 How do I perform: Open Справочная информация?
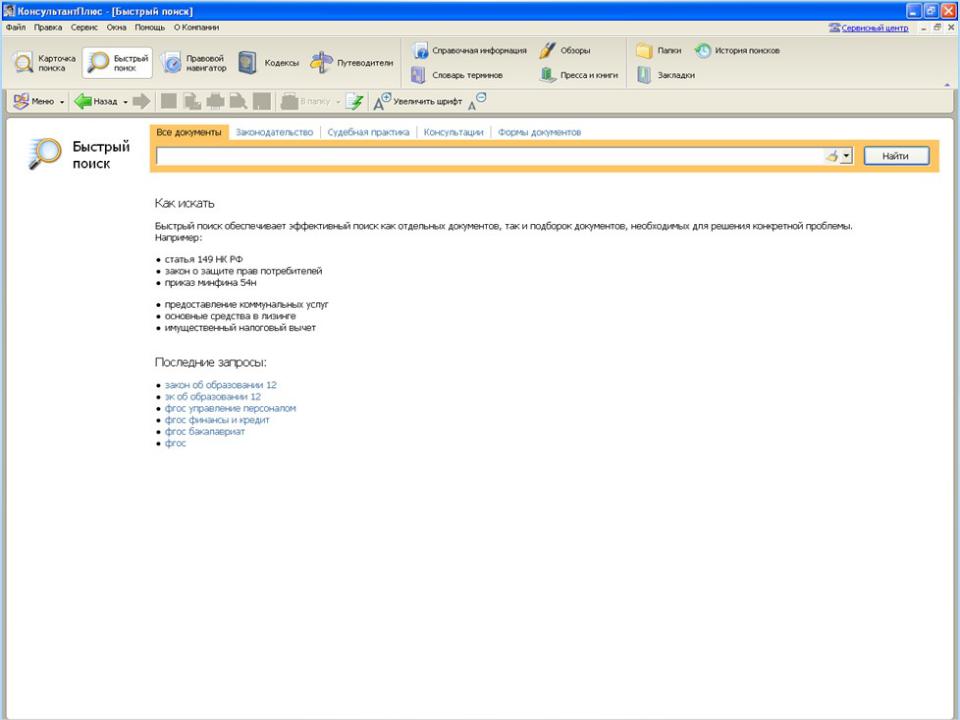coord(470,51)
